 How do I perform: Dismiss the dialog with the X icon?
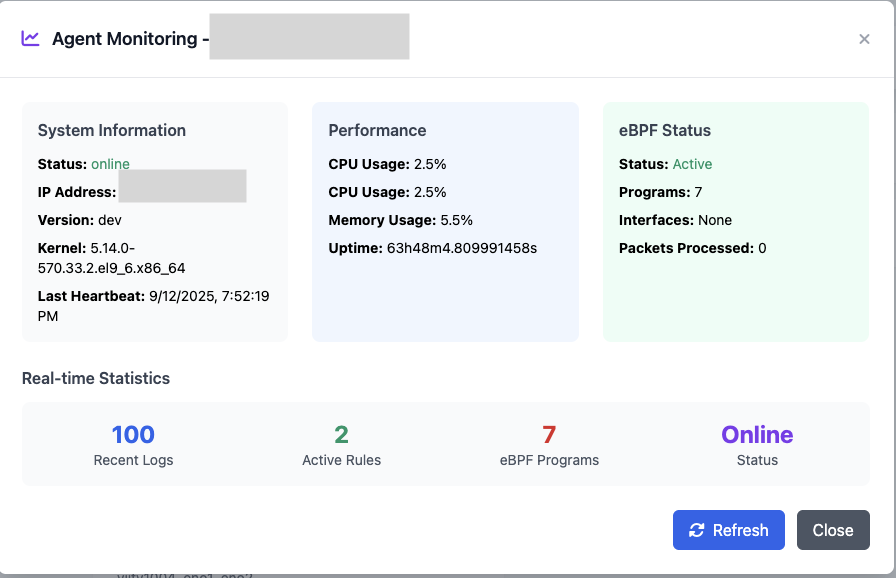[864, 39]
